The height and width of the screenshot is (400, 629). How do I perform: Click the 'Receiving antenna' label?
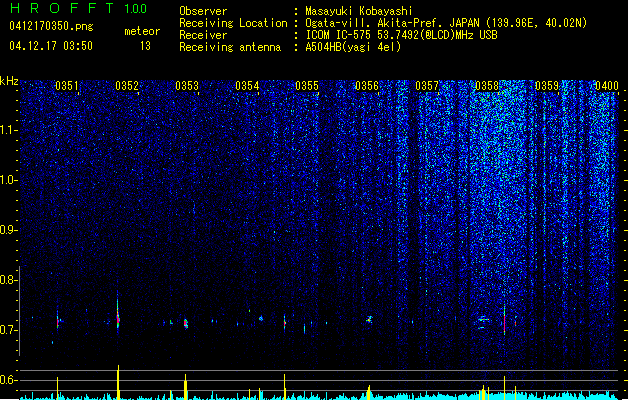point(230,47)
